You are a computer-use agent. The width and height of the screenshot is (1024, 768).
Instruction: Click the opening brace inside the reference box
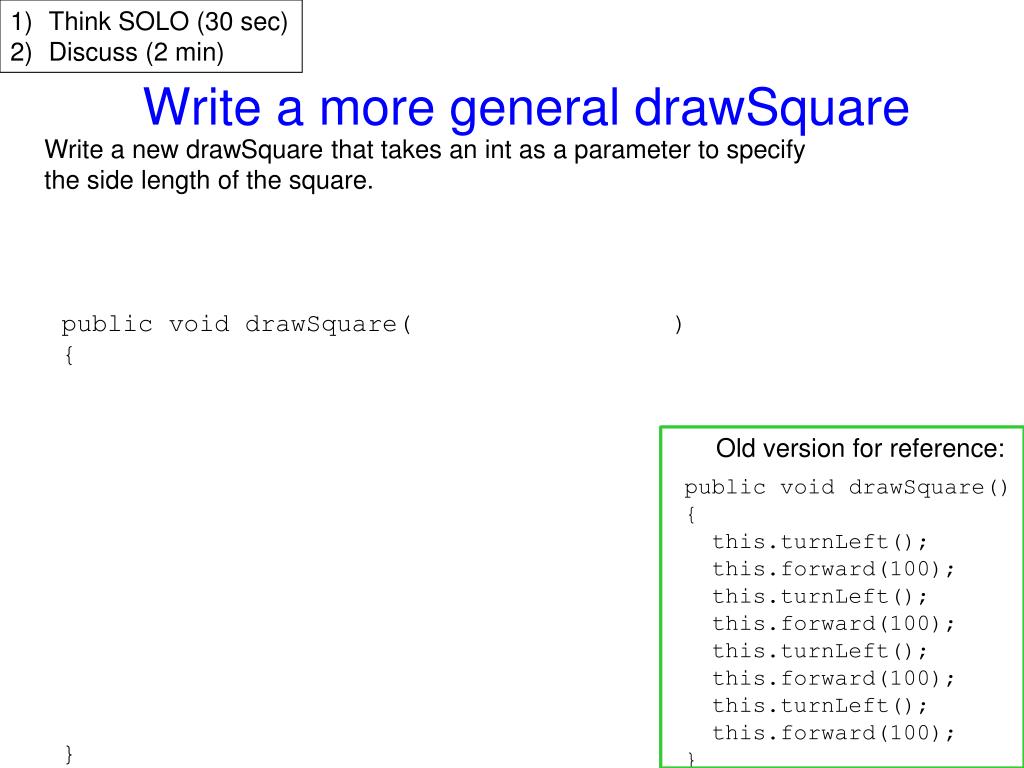691,515
